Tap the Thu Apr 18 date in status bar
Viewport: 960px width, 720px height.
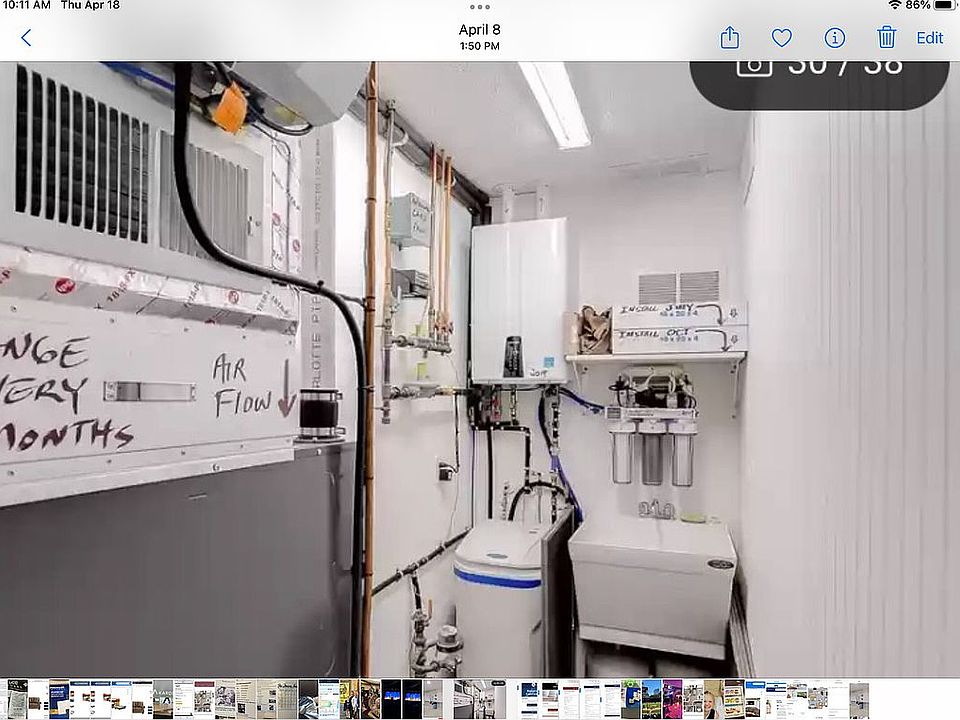[90, 6]
